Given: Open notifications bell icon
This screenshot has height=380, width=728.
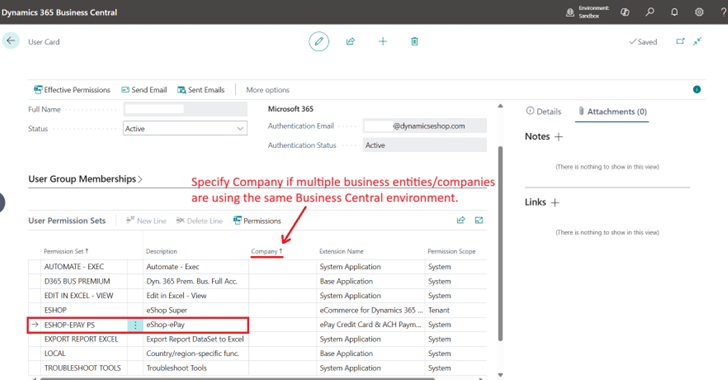Looking at the screenshot, I should (674, 12).
